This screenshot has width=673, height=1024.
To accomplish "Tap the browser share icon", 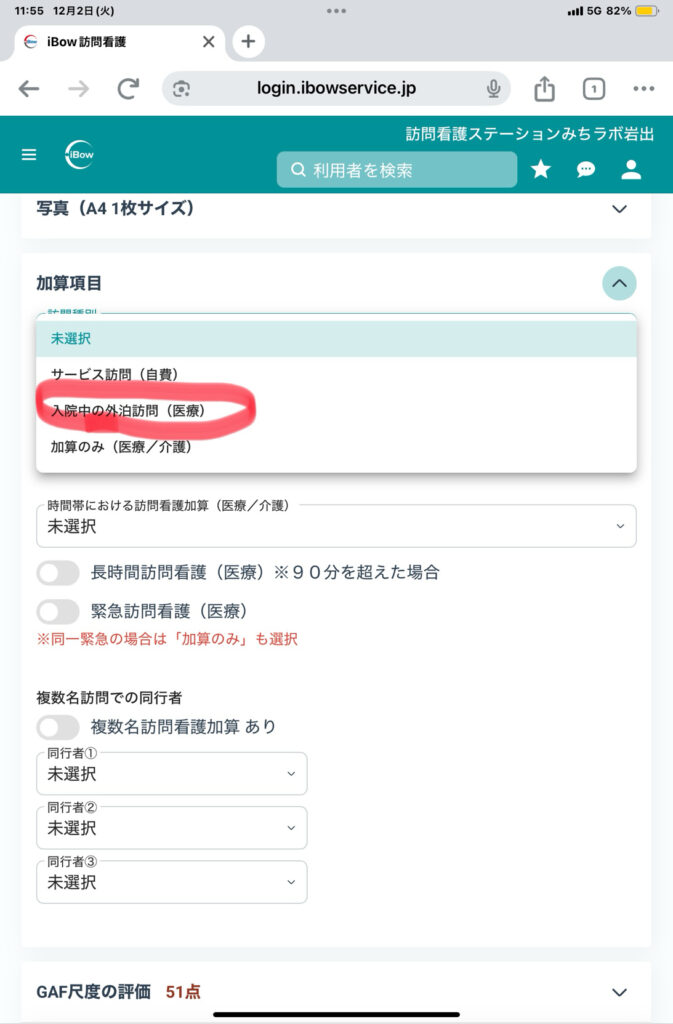I will pos(544,89).
